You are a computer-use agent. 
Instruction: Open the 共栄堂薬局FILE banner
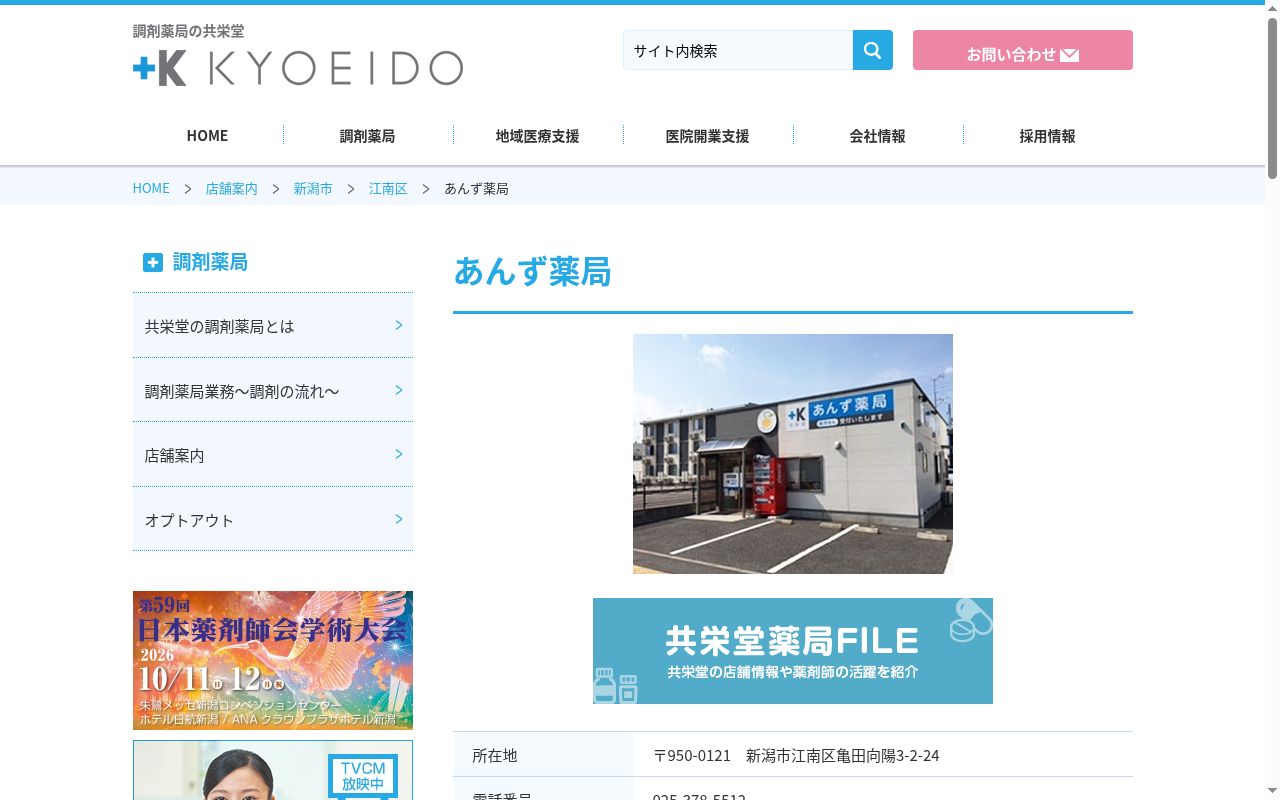click(793, 651)
